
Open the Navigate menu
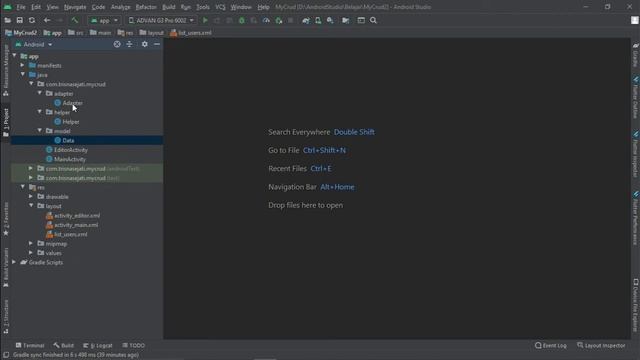pos(75,7)
